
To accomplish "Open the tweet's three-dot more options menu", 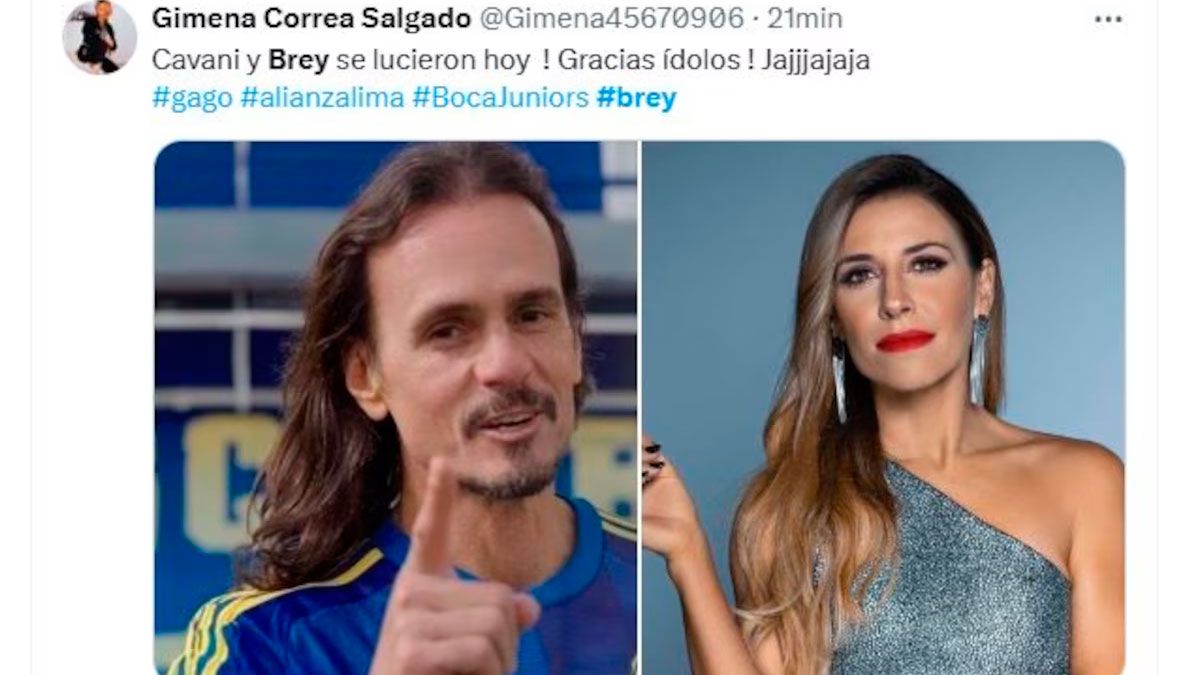I will point(1108,19).
